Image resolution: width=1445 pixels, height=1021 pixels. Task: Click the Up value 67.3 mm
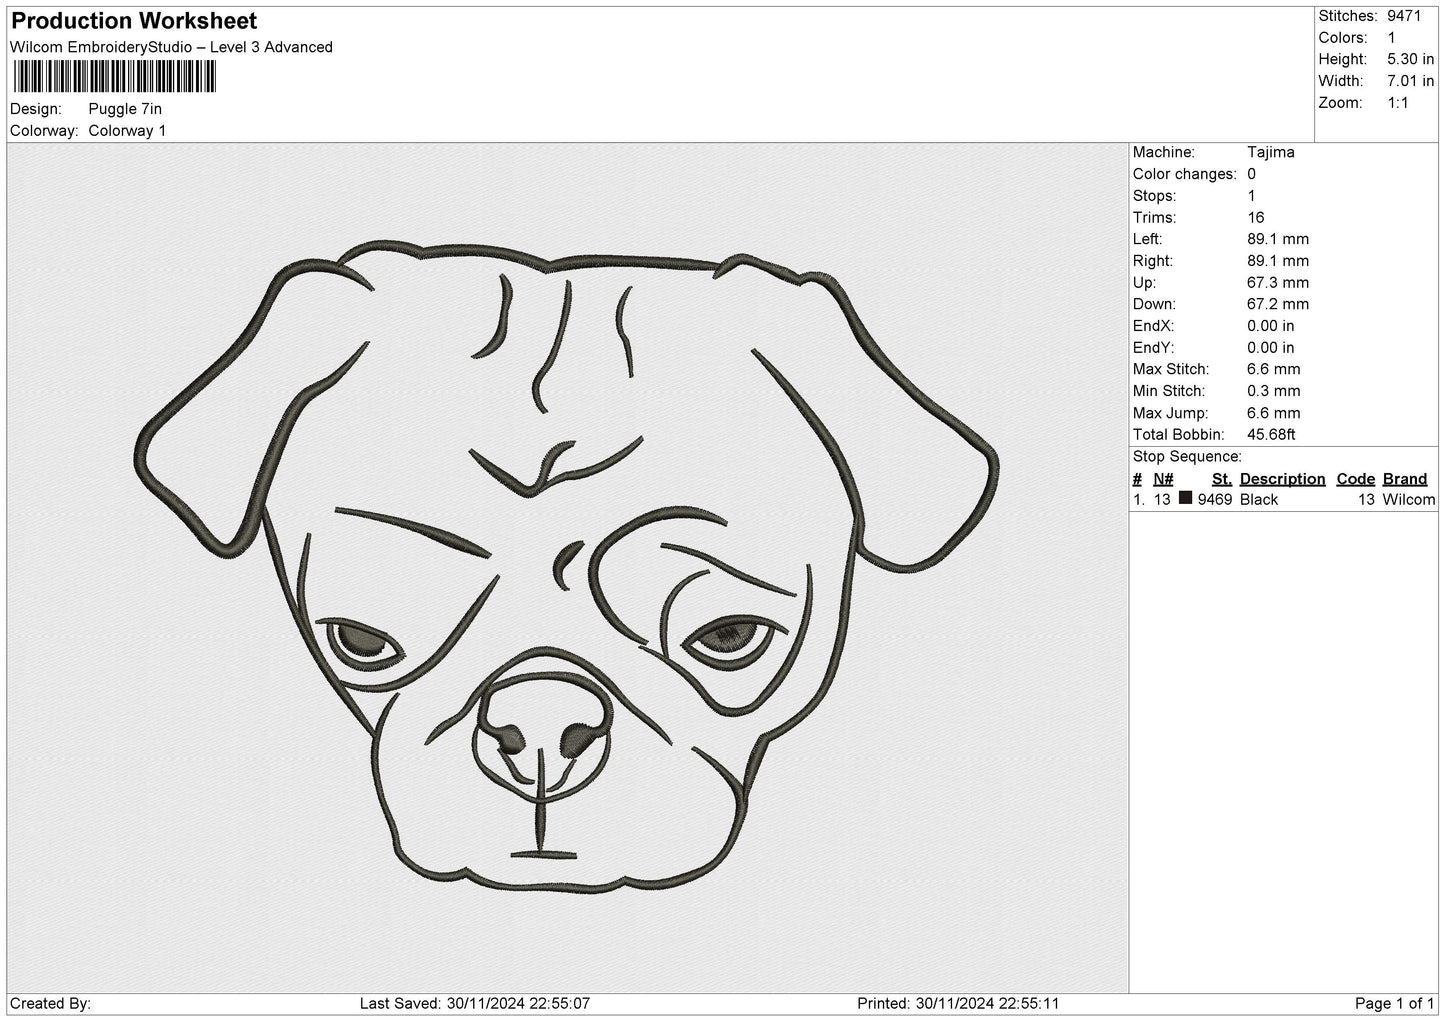pos(1278,283)
